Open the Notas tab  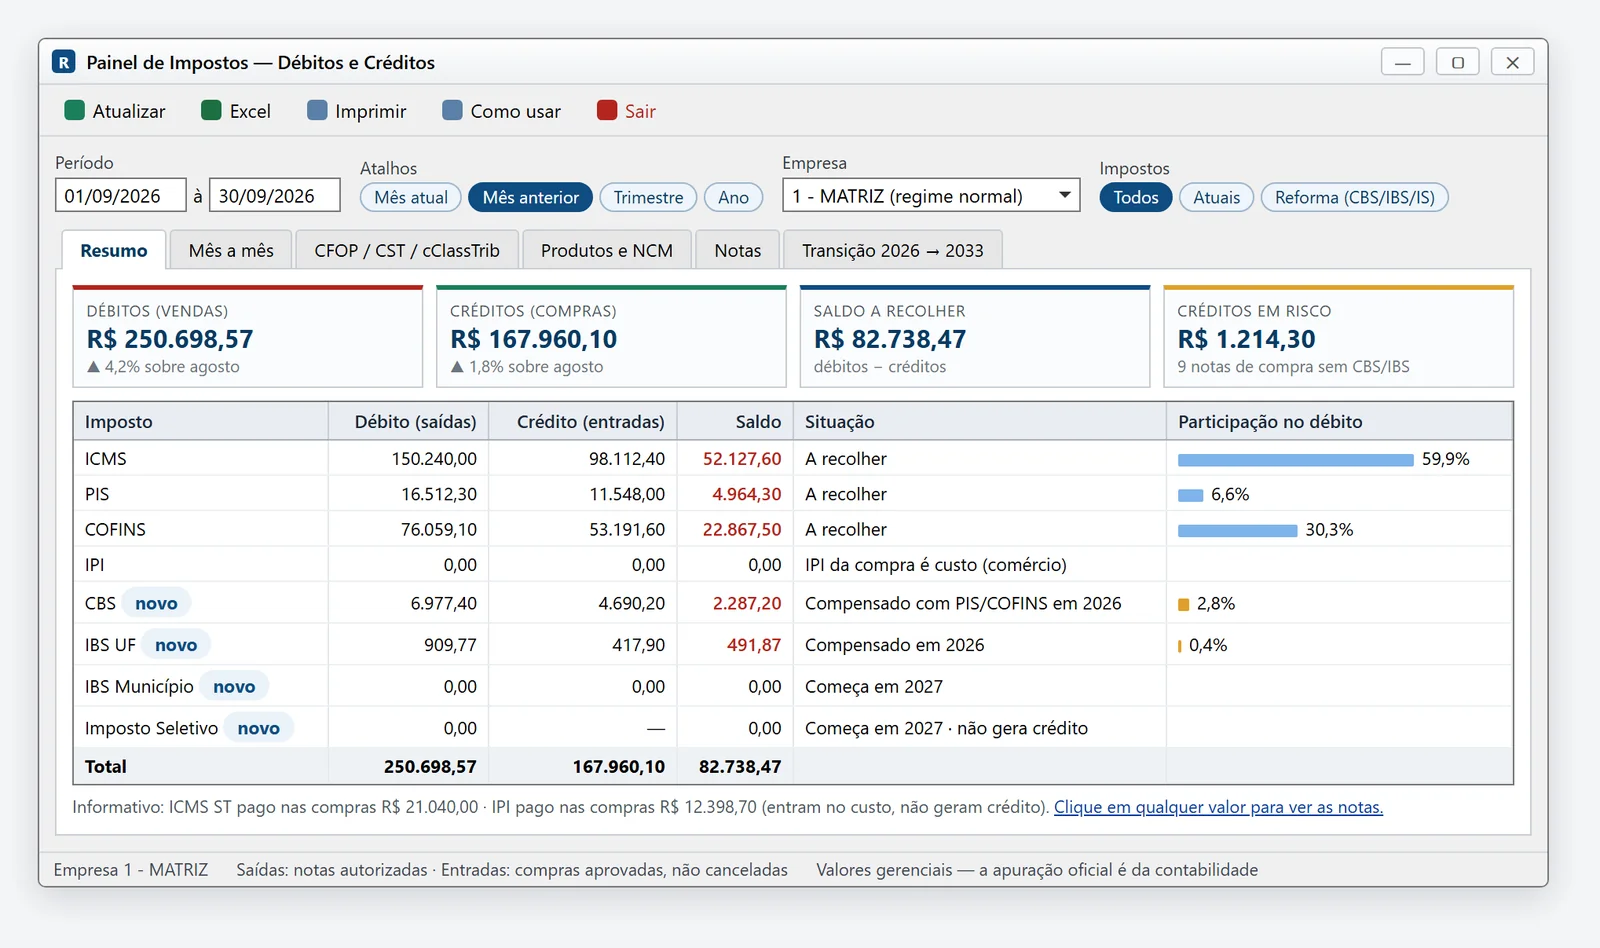tap(738, 250)
